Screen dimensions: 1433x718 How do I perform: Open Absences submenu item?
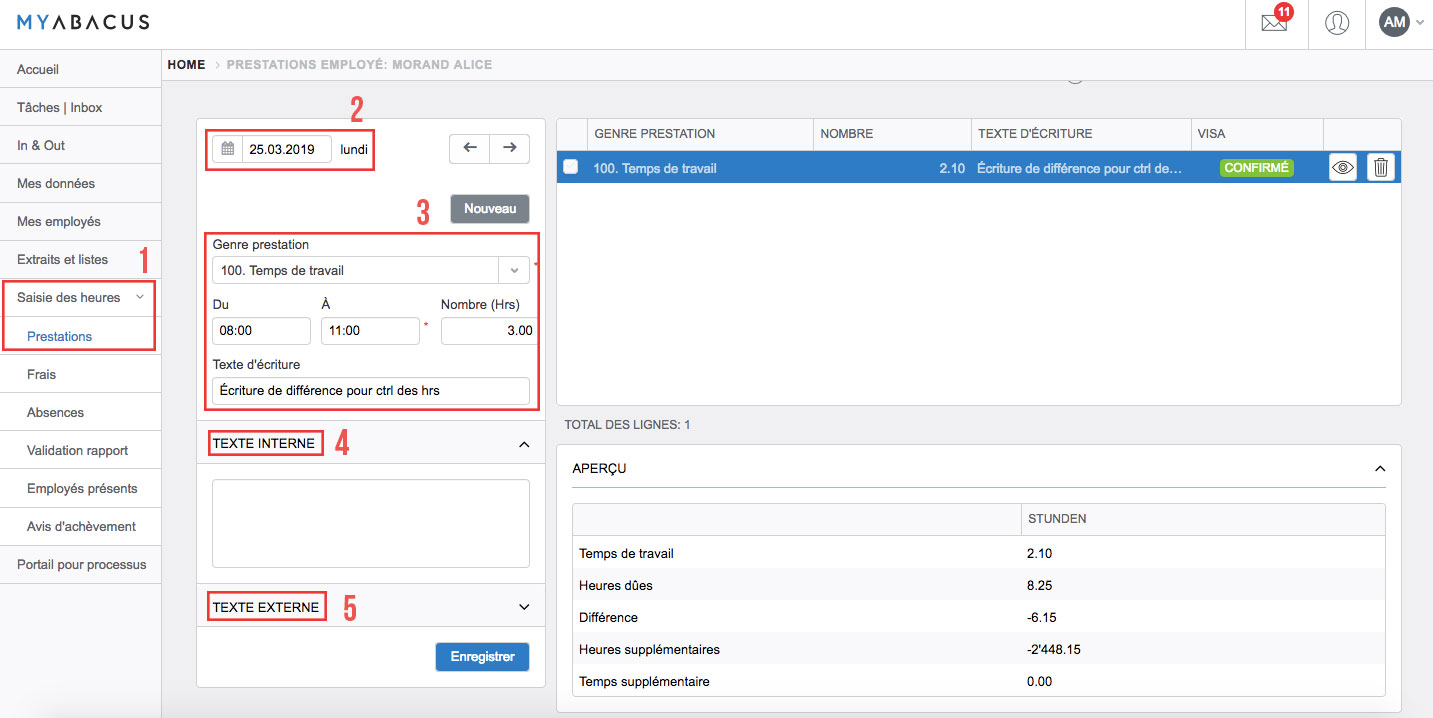(x=80, y=412)
